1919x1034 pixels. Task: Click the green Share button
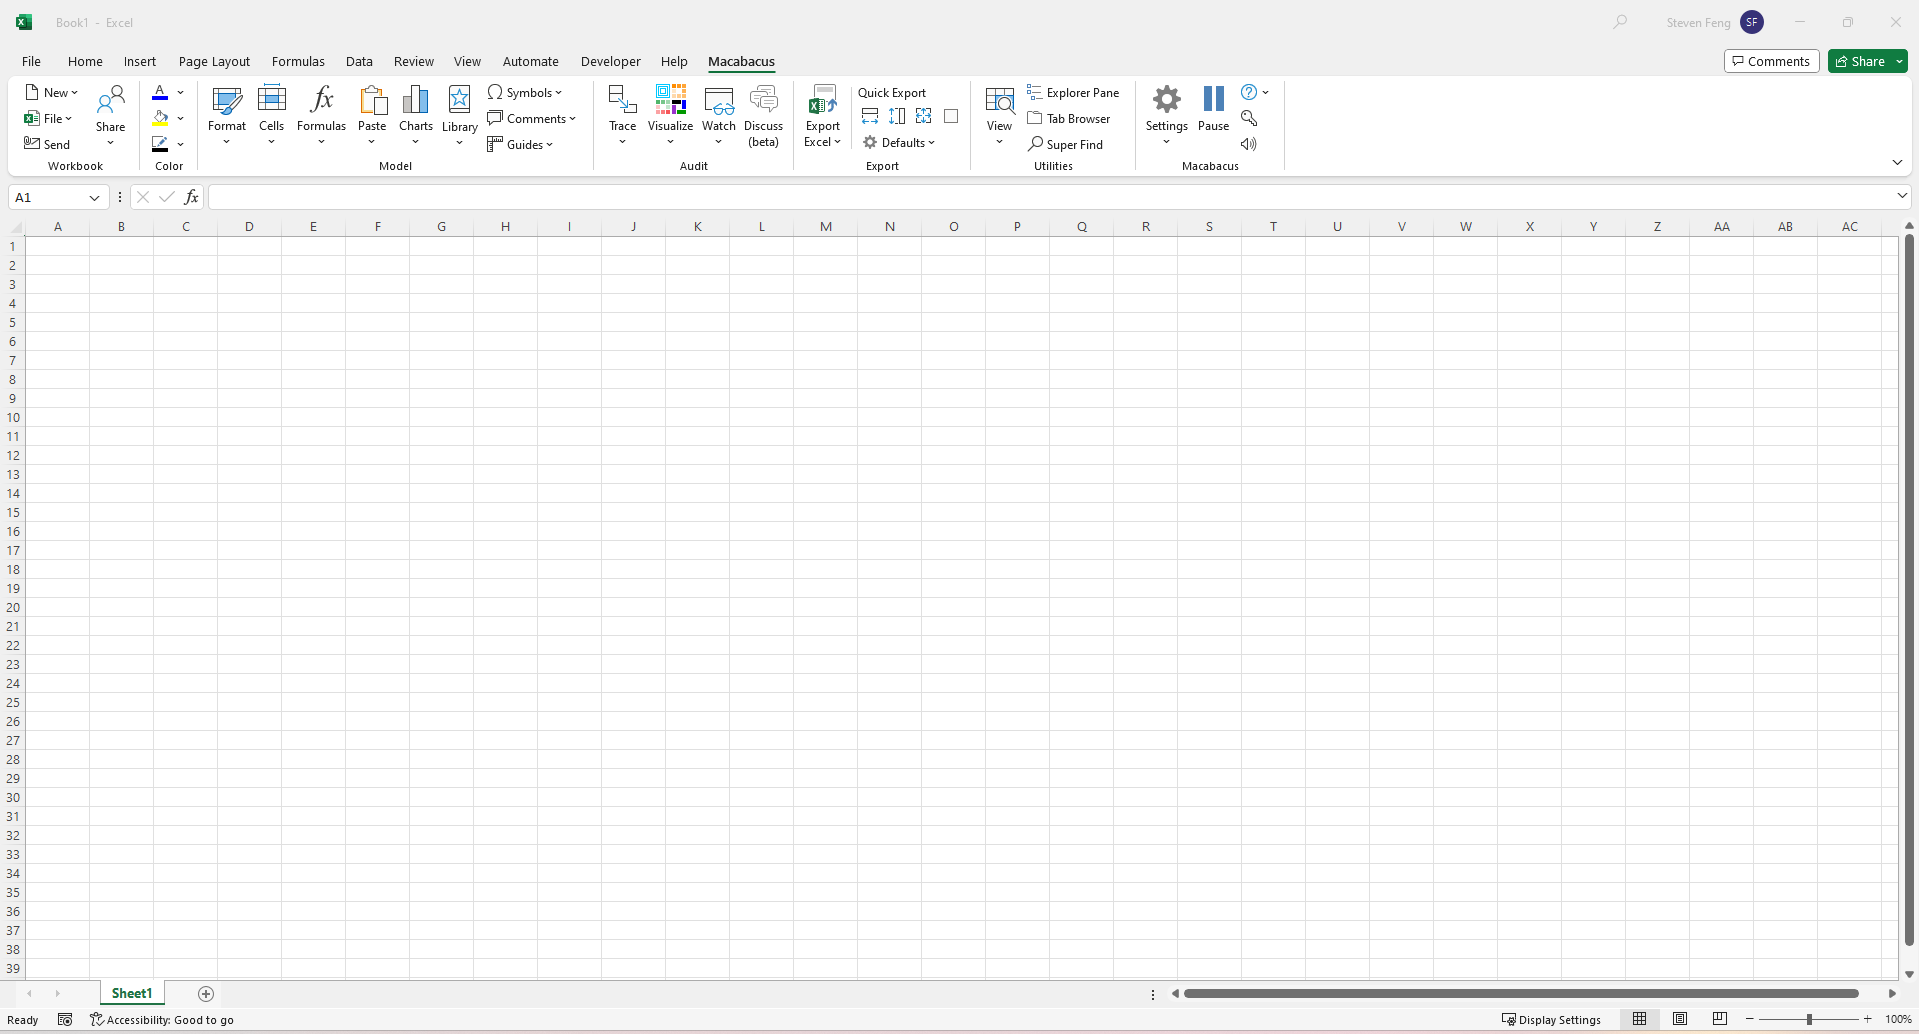click(1859, 61)
